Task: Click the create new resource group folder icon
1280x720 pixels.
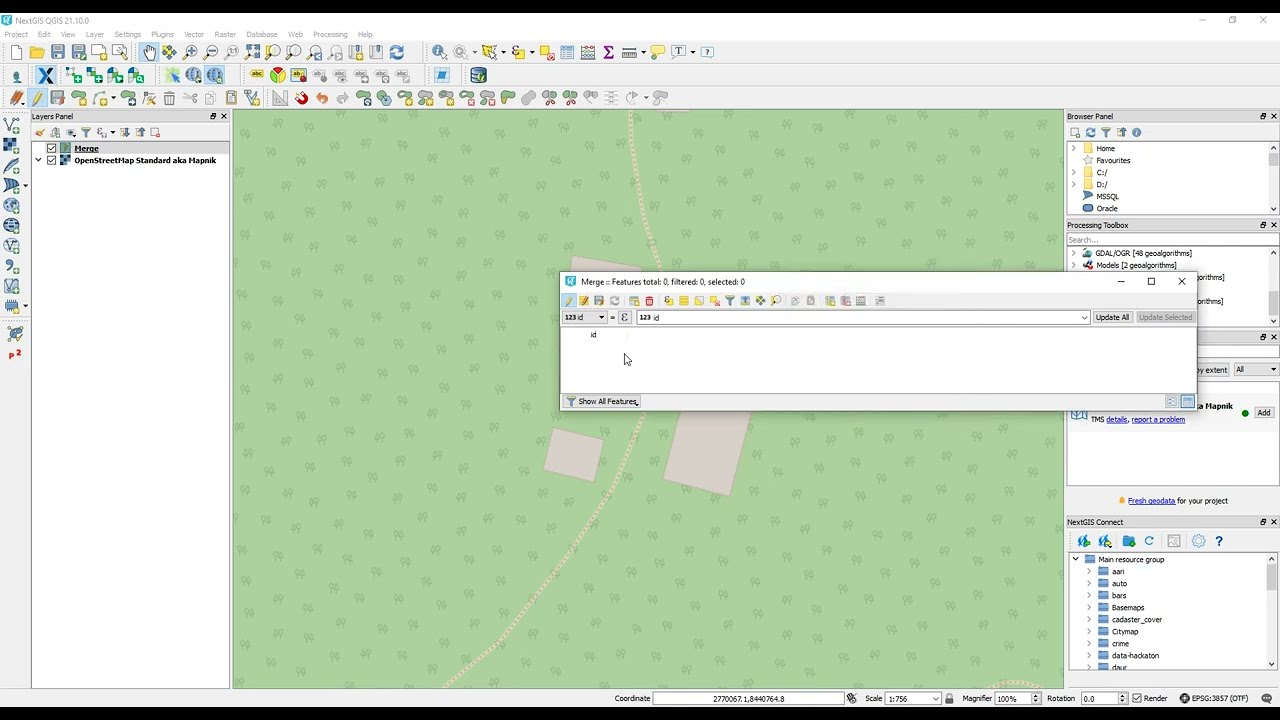Action: [x=1129, y=541]
